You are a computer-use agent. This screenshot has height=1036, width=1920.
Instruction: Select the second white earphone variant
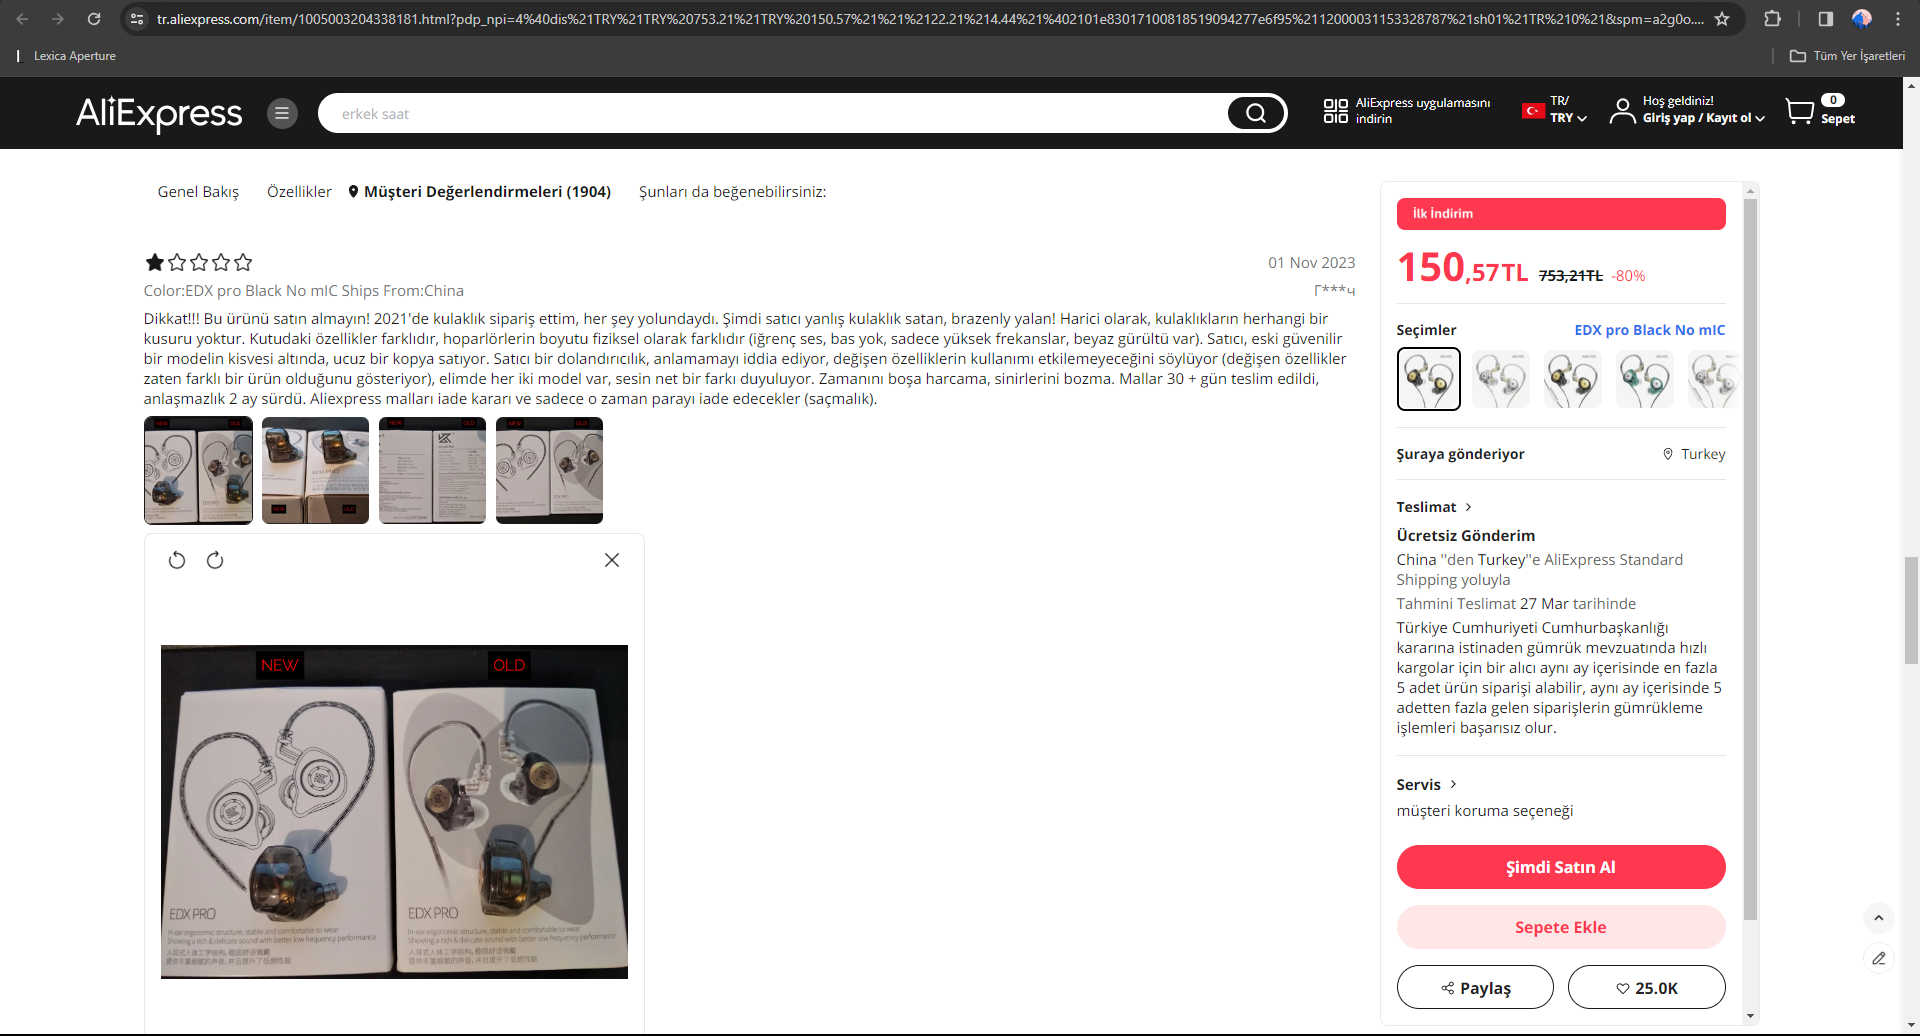[1501, 379]
